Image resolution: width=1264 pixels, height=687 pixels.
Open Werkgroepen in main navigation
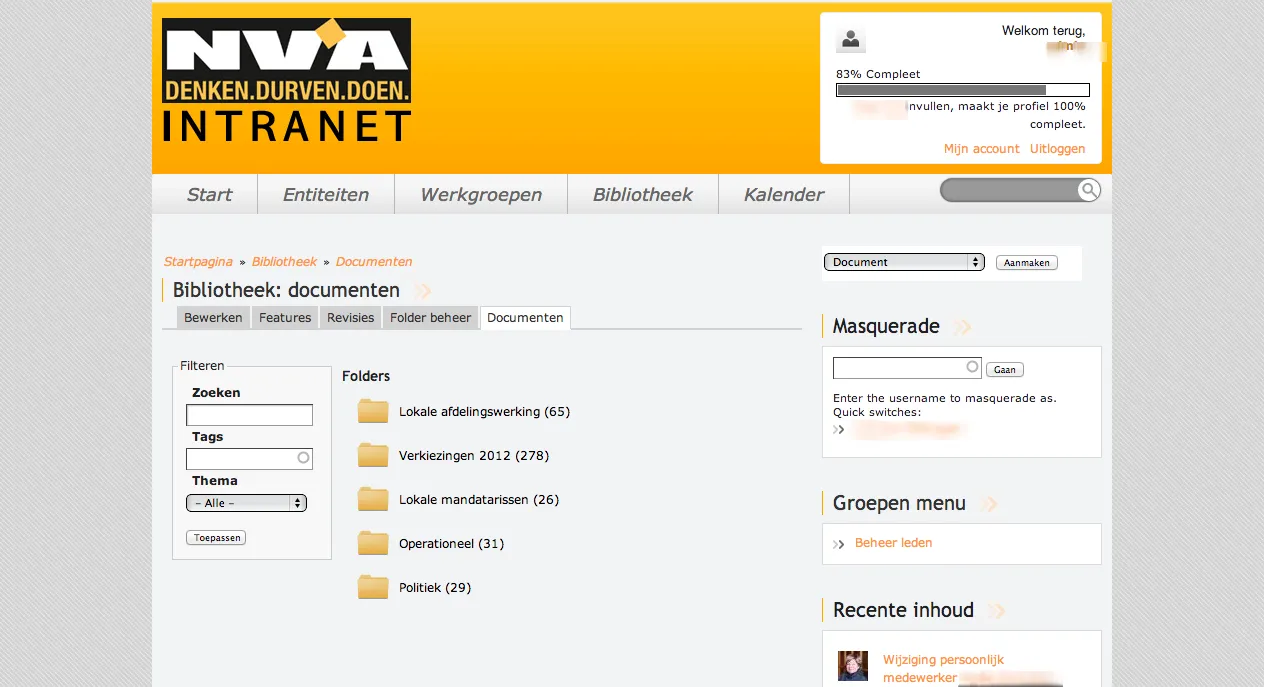pyautogui.click(x=481, y=195)
